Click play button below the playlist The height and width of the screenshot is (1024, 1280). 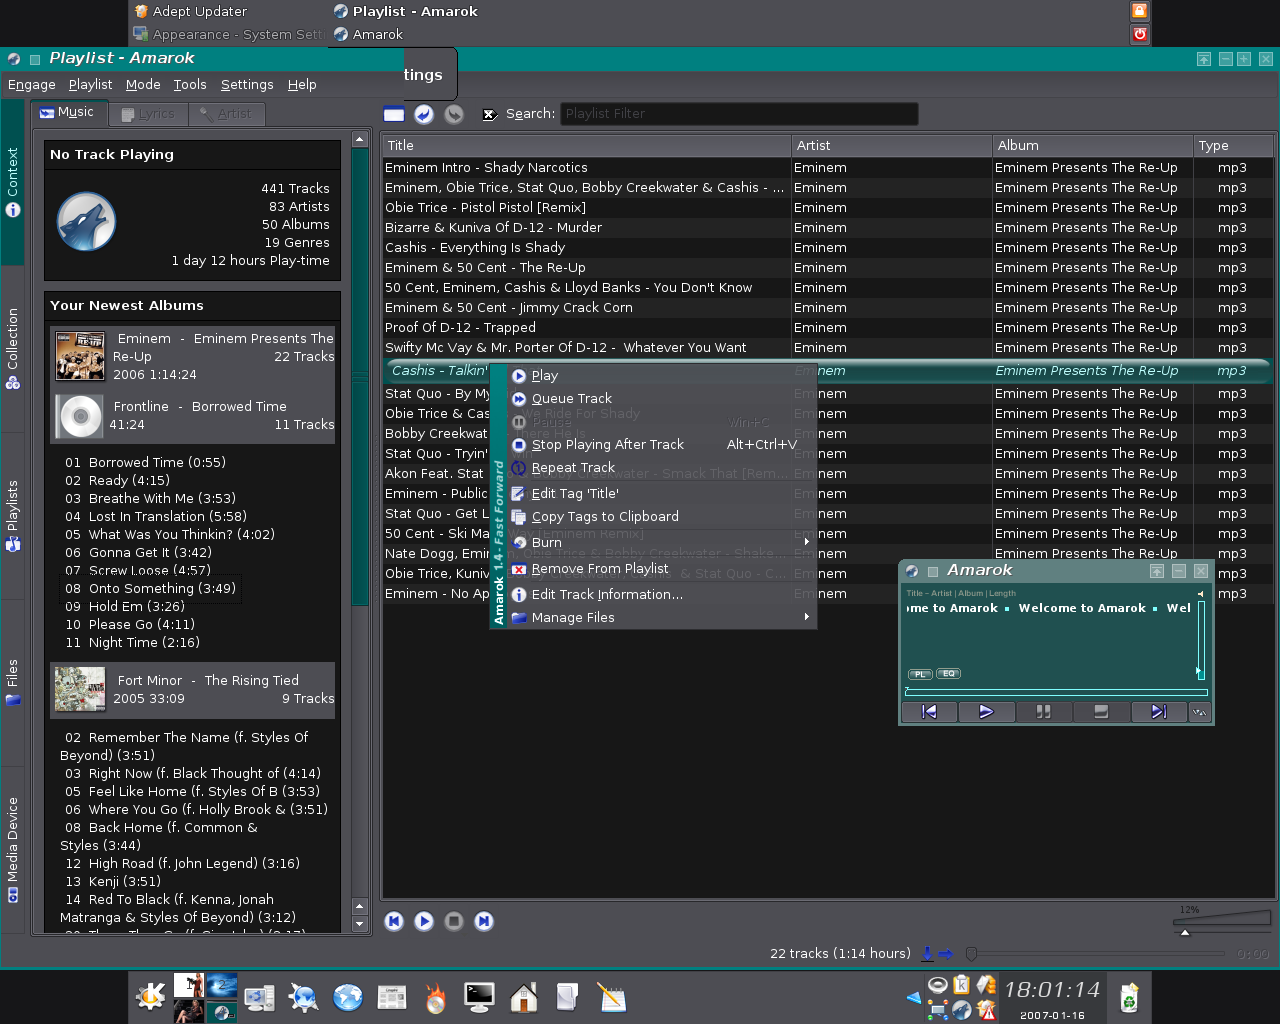tap(424, 921)
